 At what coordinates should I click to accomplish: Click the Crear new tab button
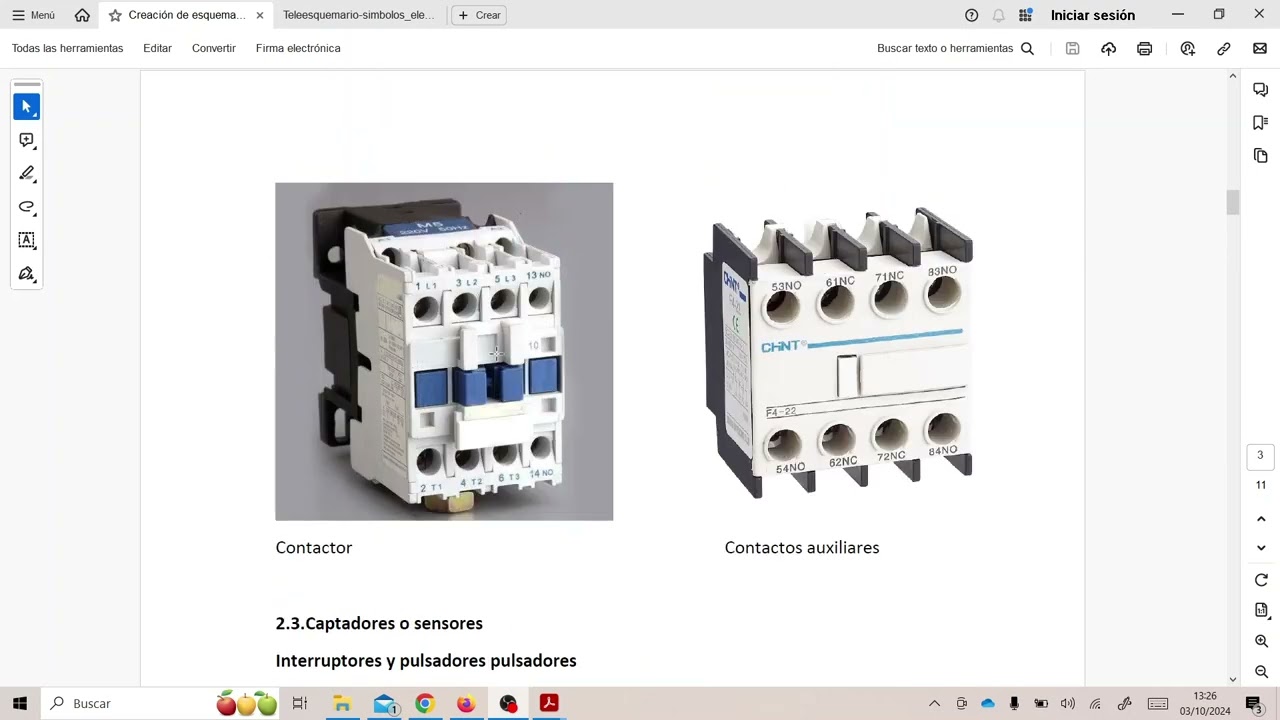(479, 15)
